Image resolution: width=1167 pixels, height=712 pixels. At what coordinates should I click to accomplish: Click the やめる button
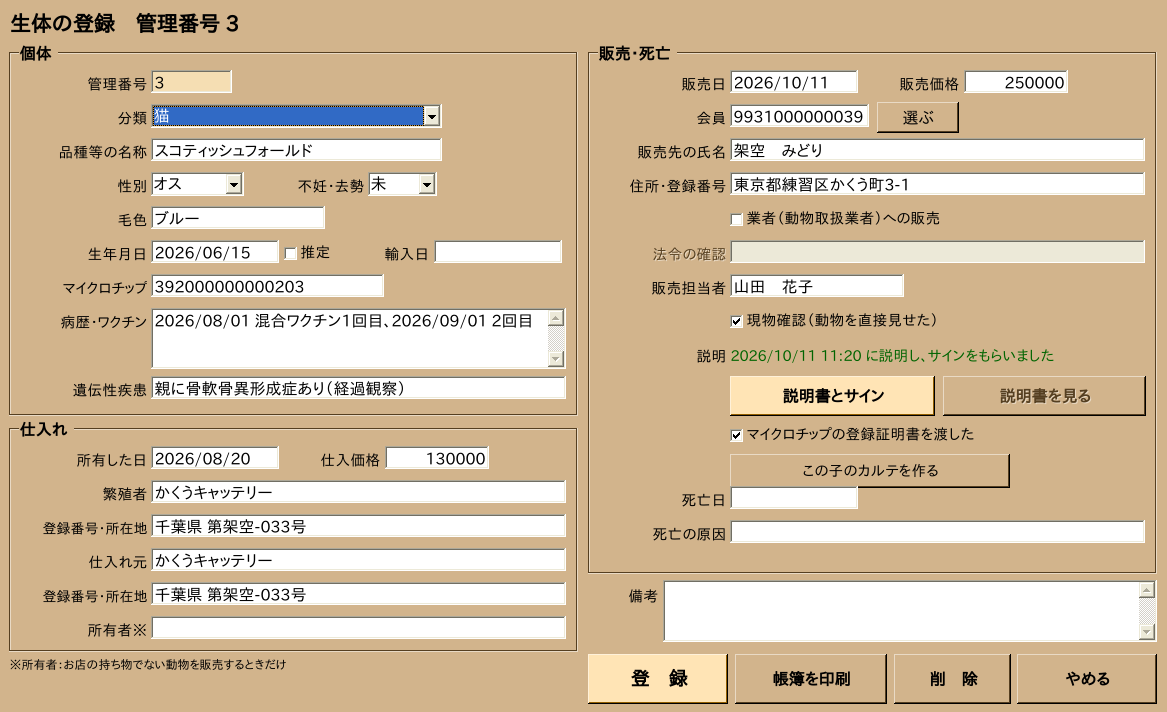tap(1087, 679)
